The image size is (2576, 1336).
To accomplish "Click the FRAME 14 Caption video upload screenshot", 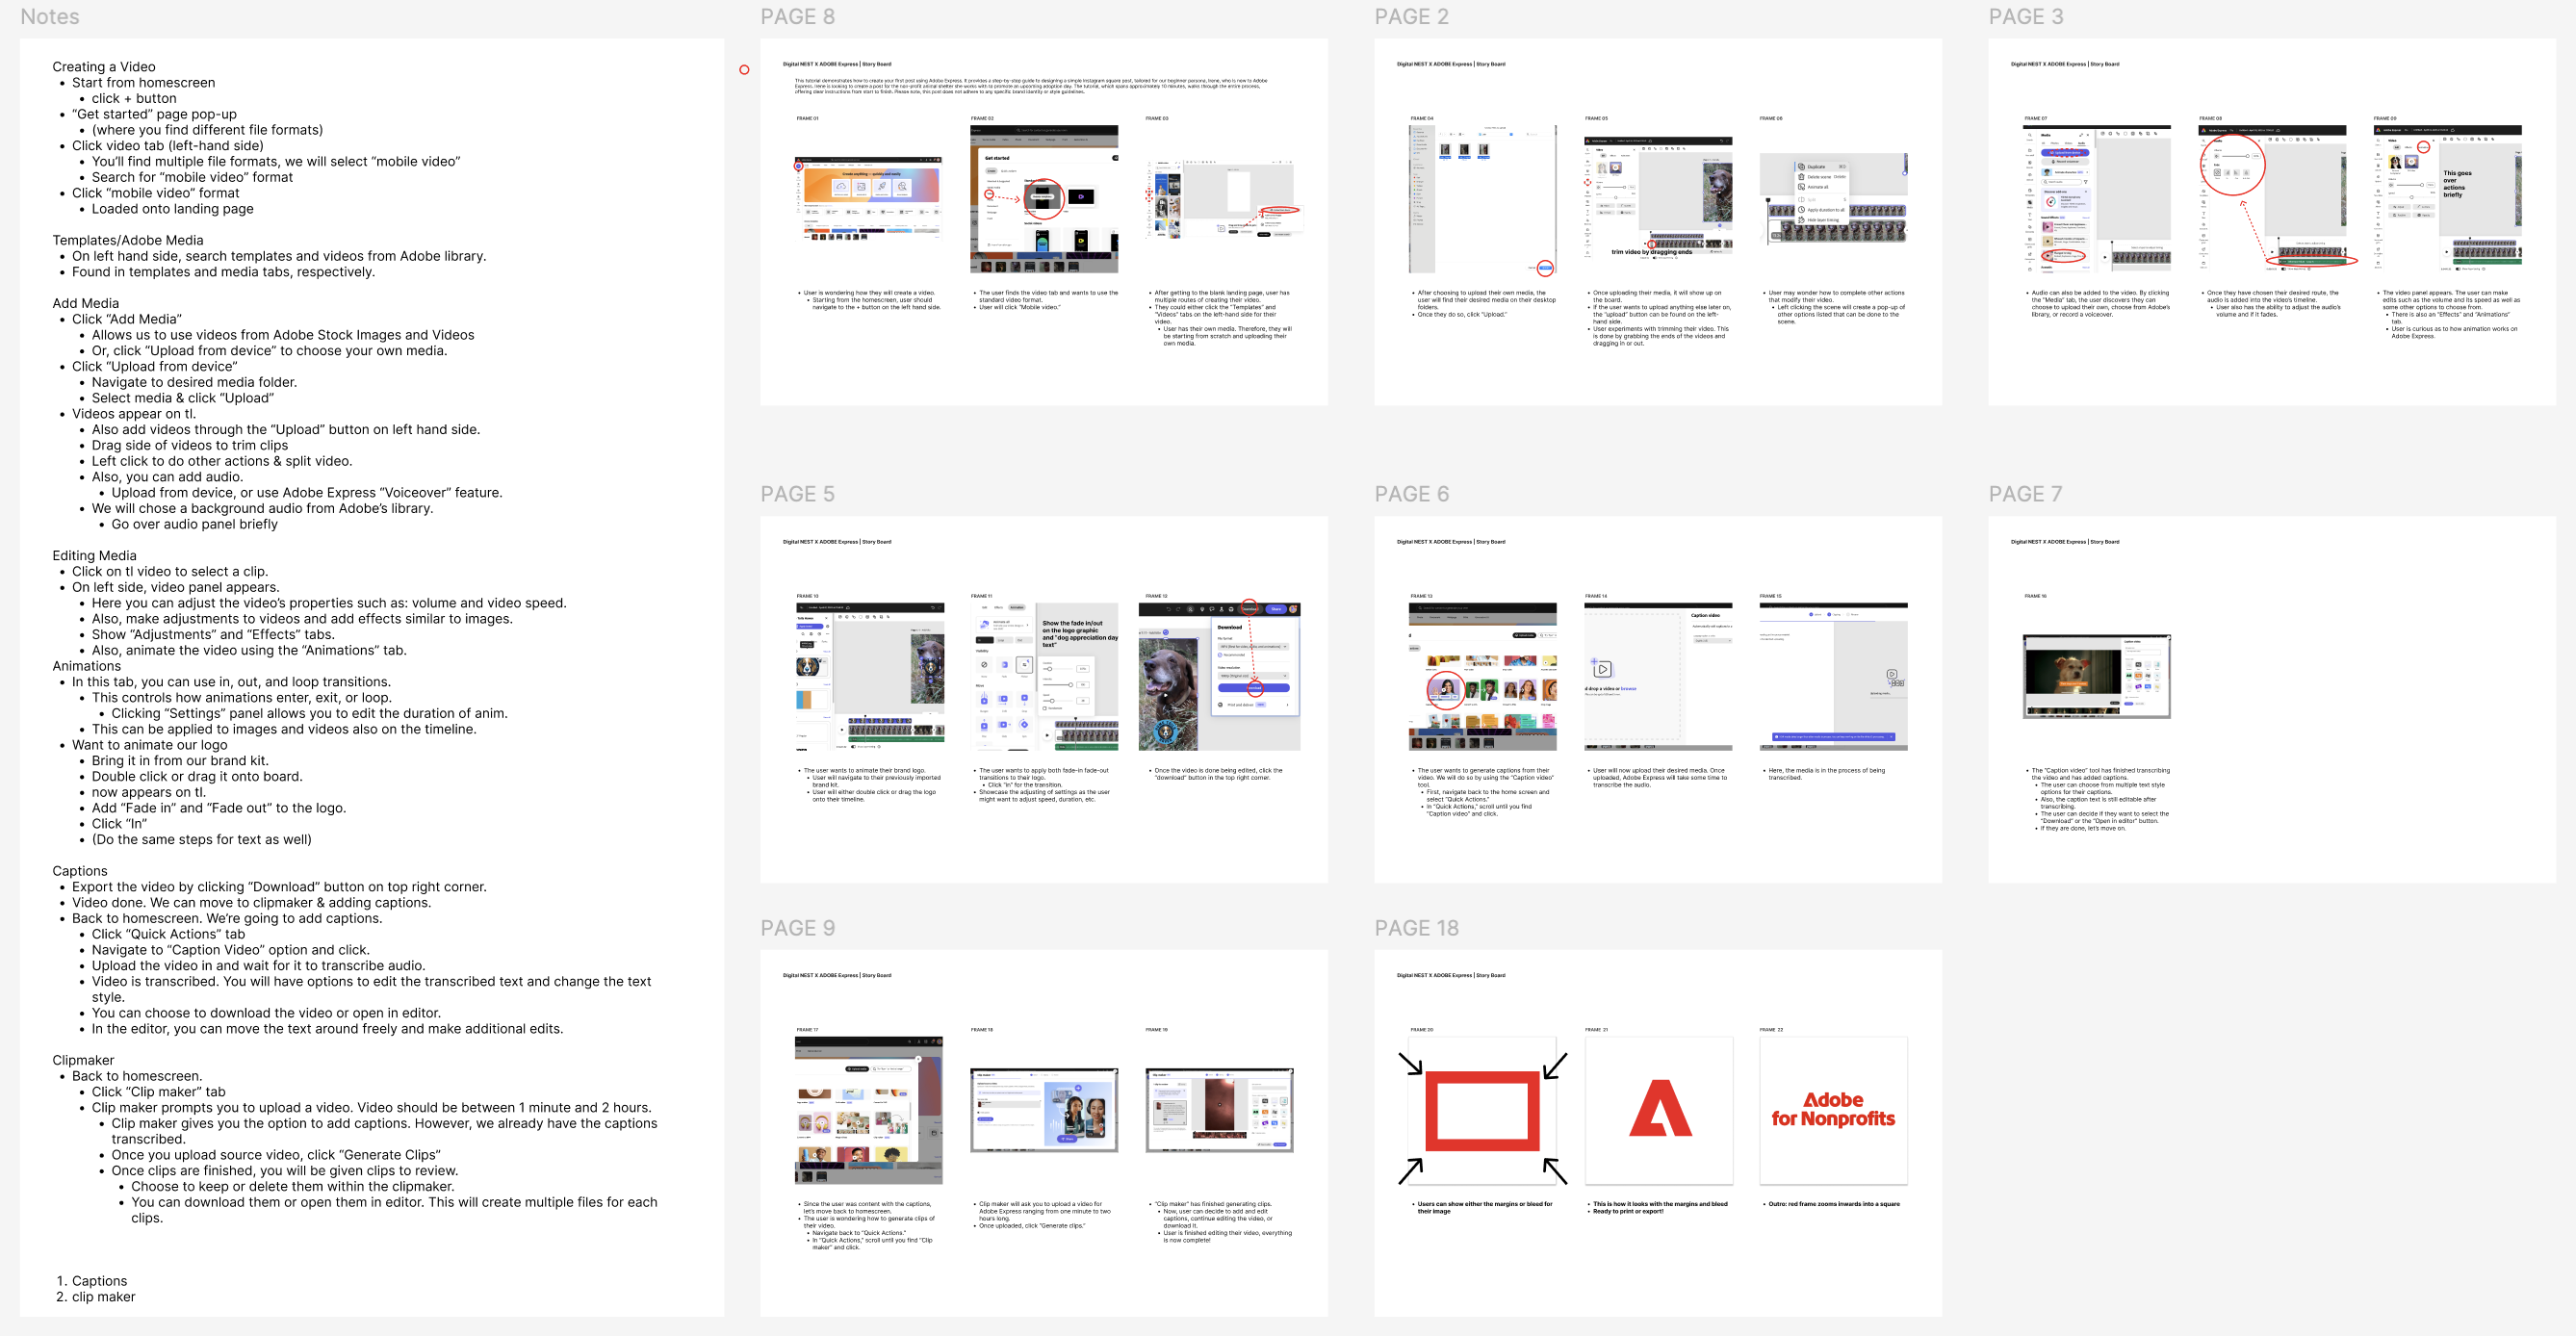I will (1658, 677).
